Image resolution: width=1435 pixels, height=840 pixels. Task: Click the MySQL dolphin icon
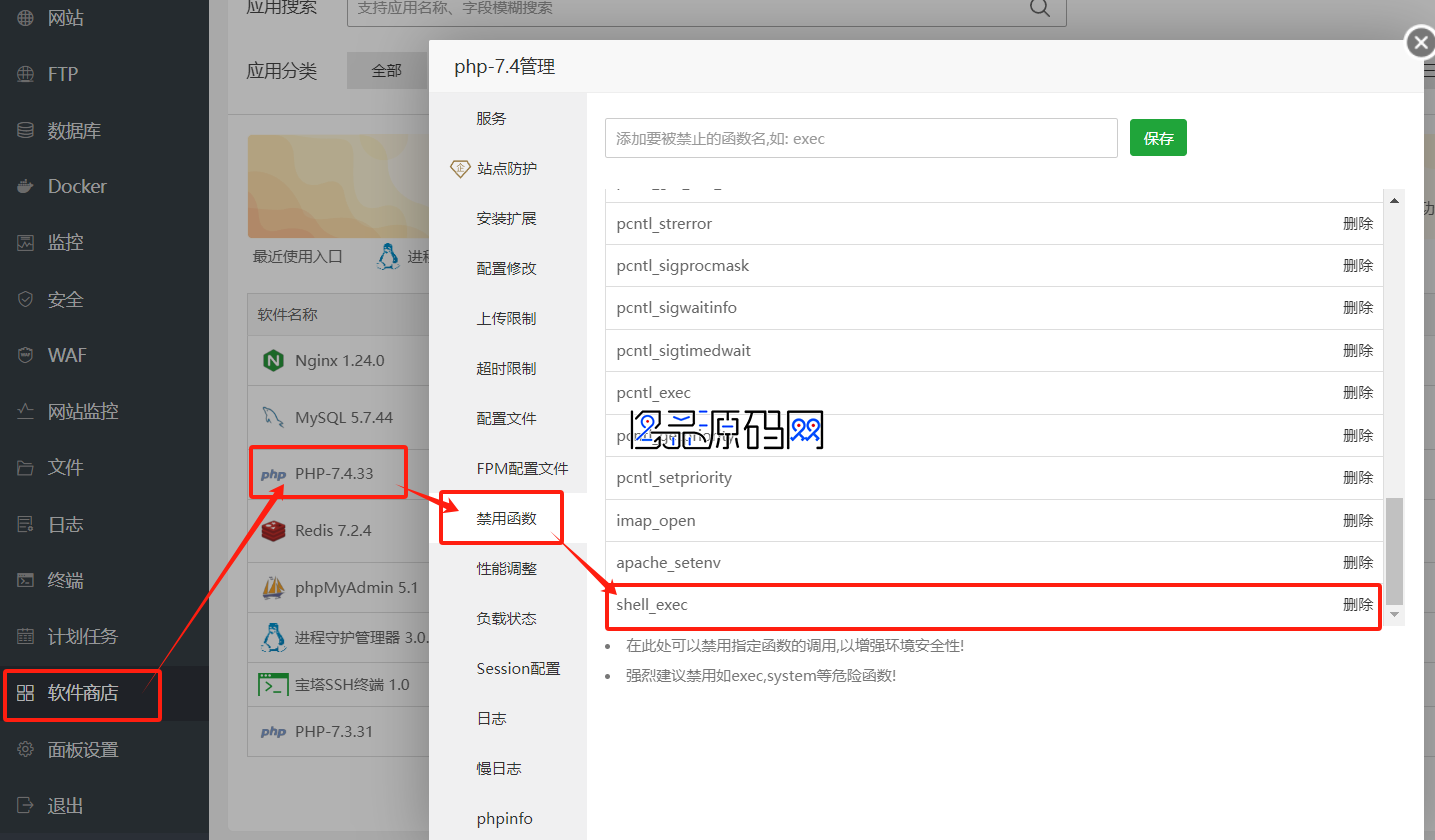click(x=273, y=417)
